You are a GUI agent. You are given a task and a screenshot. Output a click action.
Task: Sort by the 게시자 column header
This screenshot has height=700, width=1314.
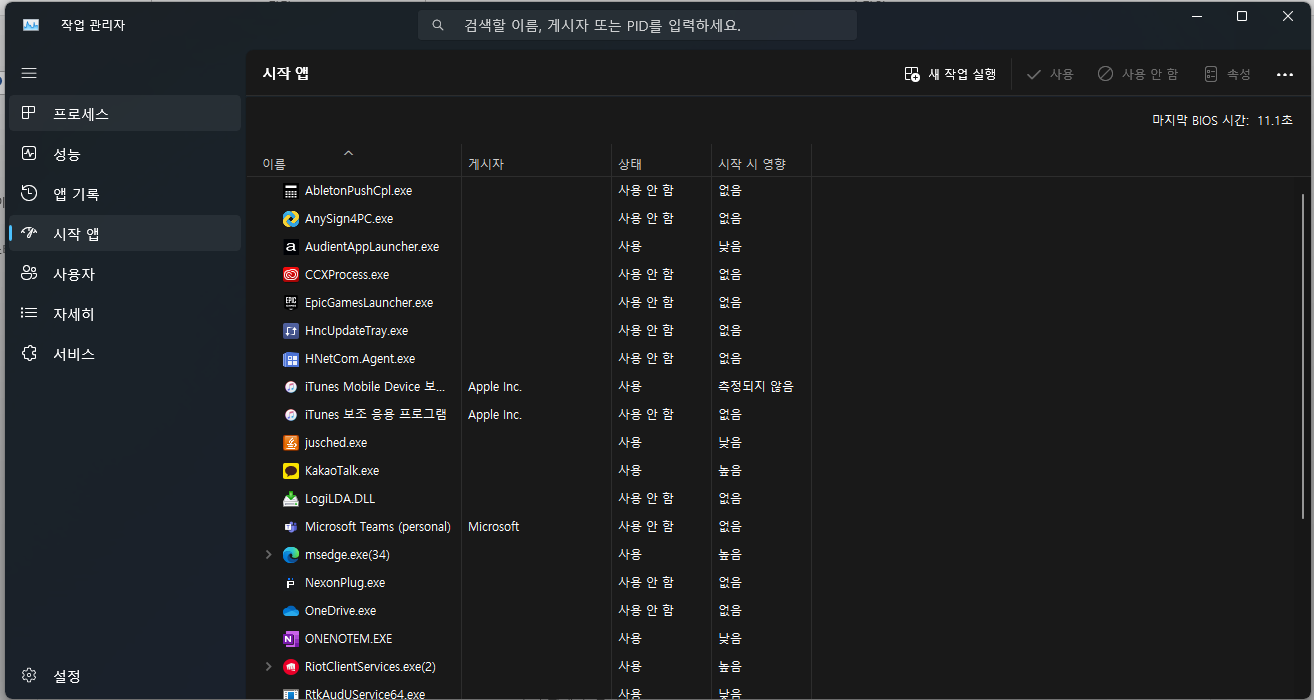point(536,163)
